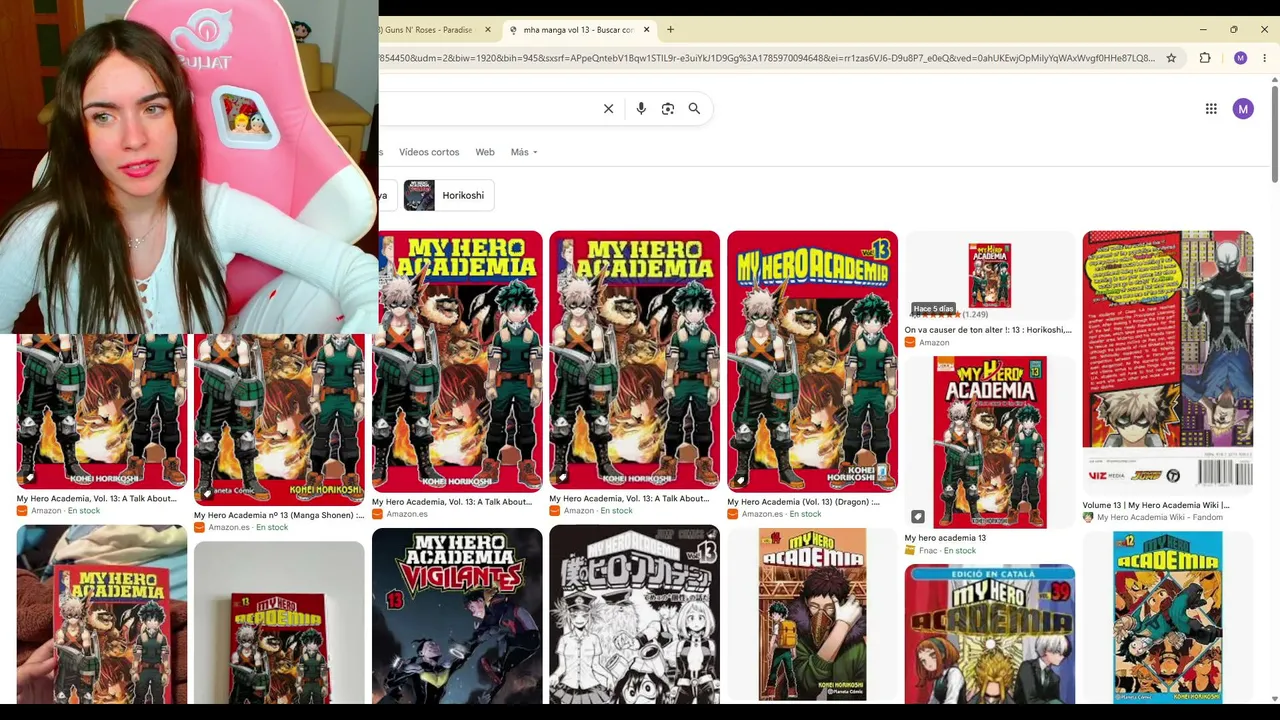Open the 'On va causer de ton alter' link

pos(988,330)
